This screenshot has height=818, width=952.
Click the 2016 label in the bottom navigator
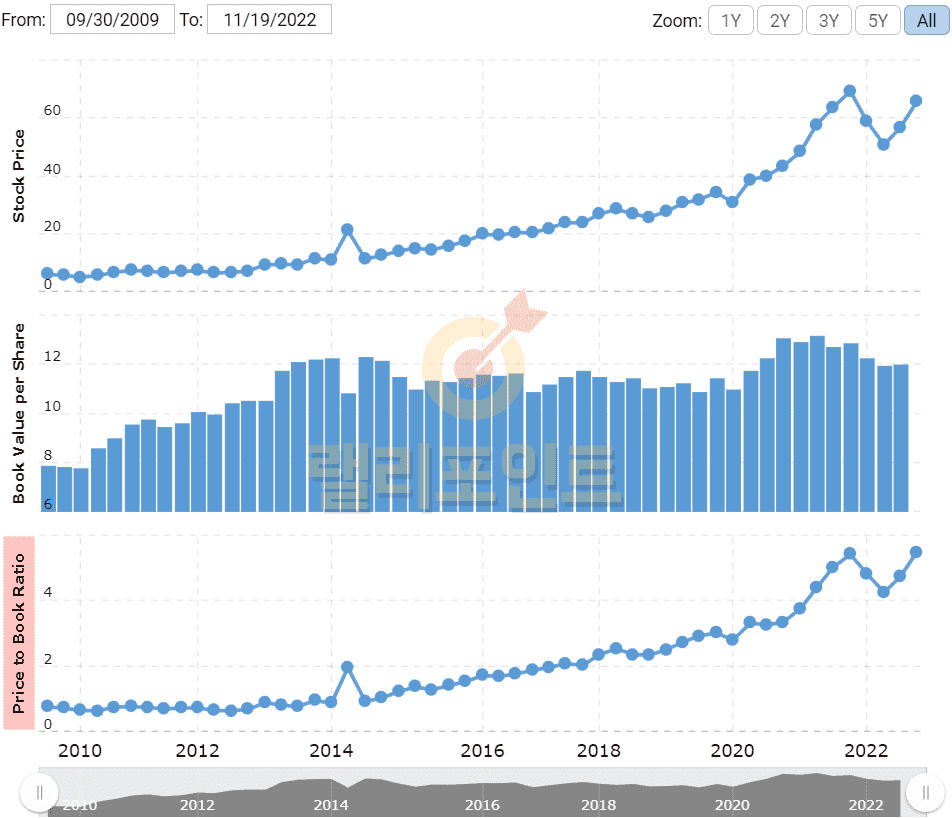click(x=482, y=804)
